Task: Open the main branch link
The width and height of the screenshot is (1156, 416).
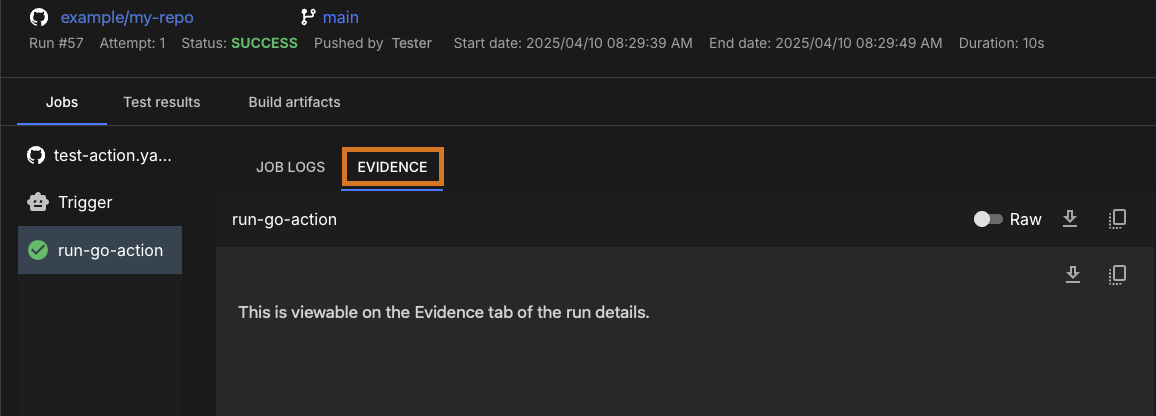Action: [x=341, y=17]
